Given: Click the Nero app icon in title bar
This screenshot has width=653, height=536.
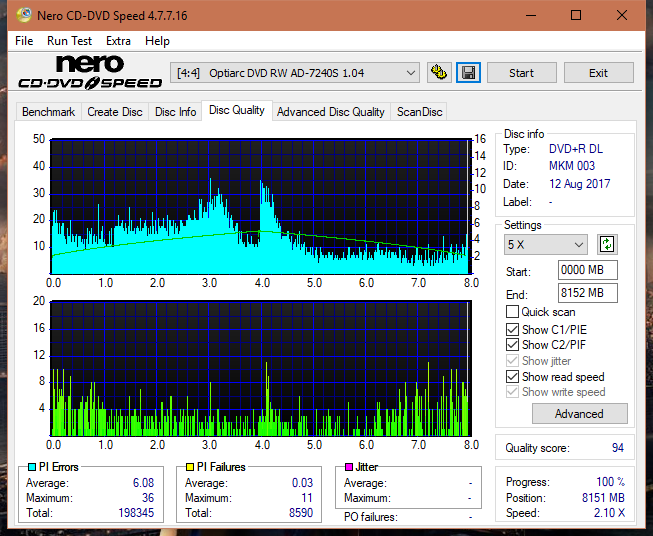Looking at the screenshot, I should point(24,15).
